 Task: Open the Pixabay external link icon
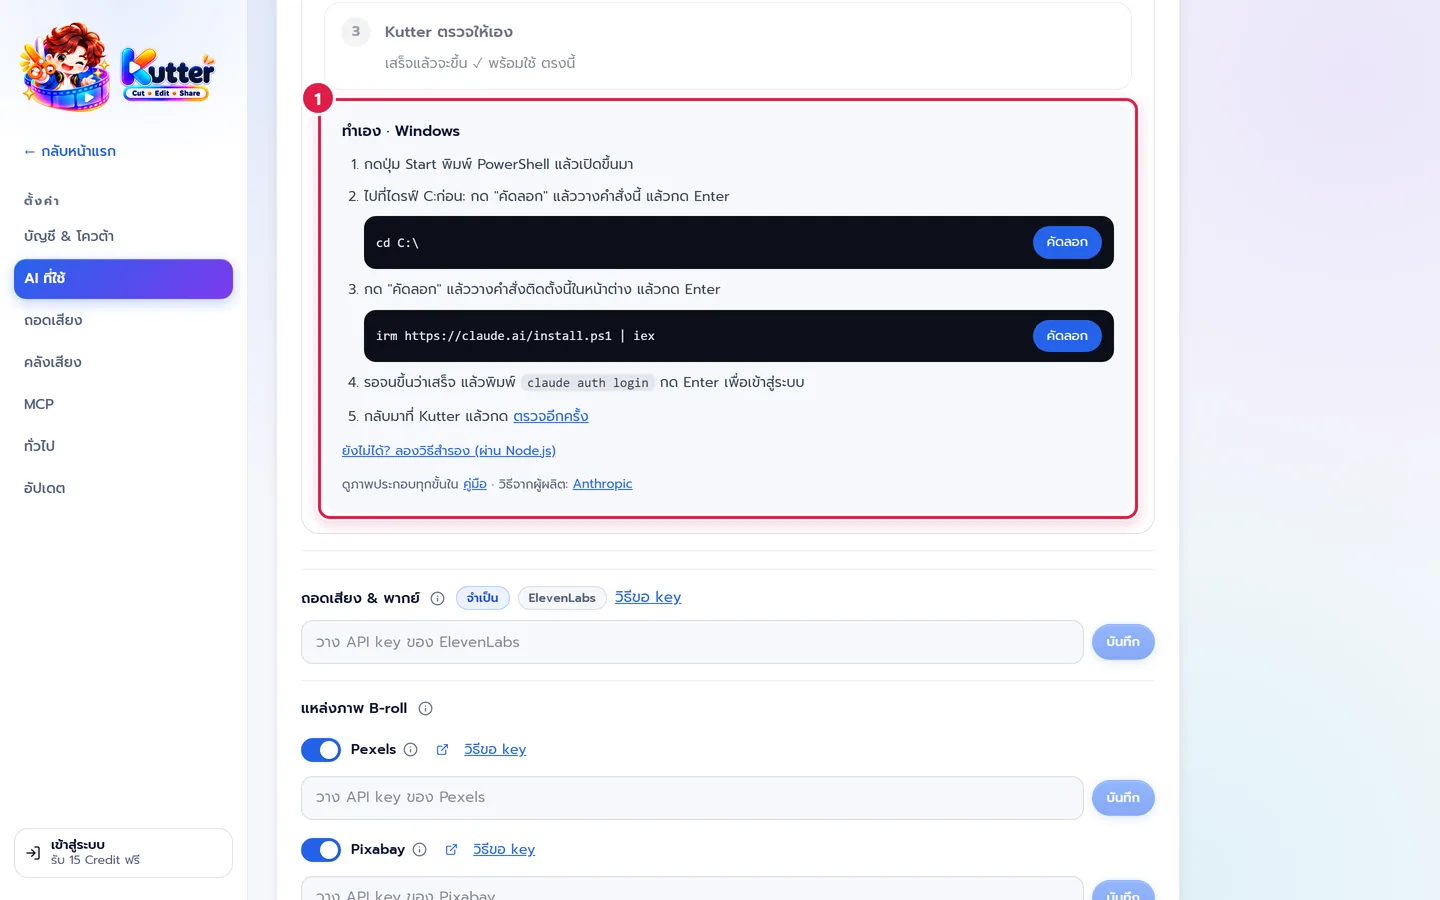coord(451,849)
